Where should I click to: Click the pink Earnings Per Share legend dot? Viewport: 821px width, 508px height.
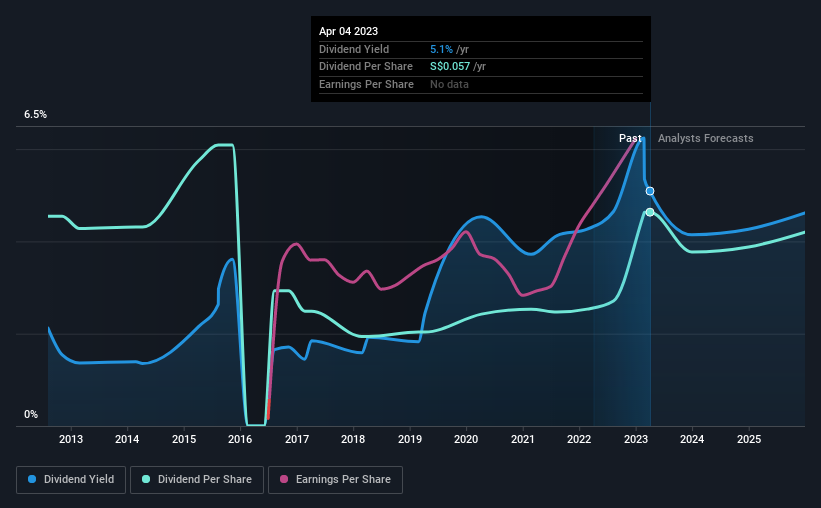284,479
